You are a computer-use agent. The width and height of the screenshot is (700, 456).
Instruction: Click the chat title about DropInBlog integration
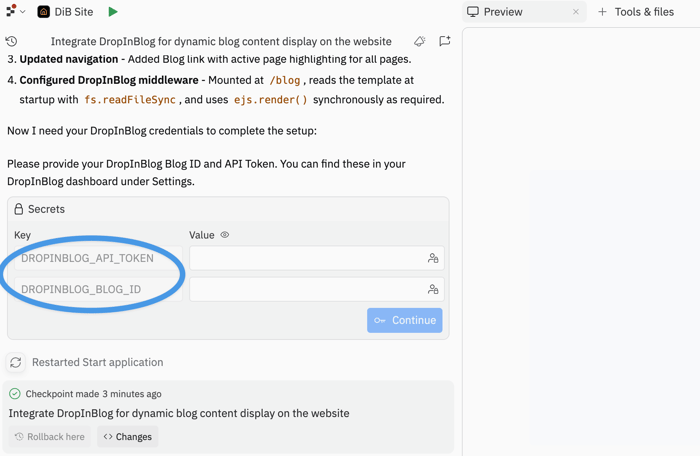click(x=221, y=42)
